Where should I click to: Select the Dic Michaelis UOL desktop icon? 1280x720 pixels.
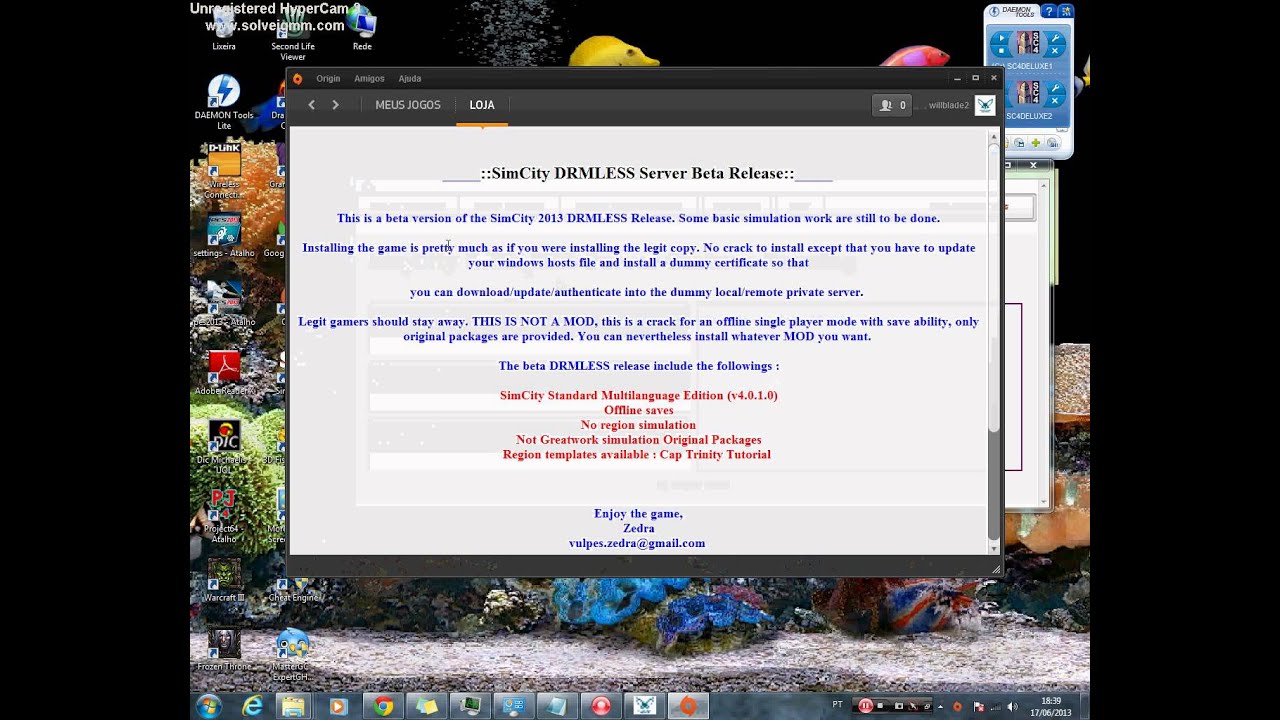tap(224, 446)
